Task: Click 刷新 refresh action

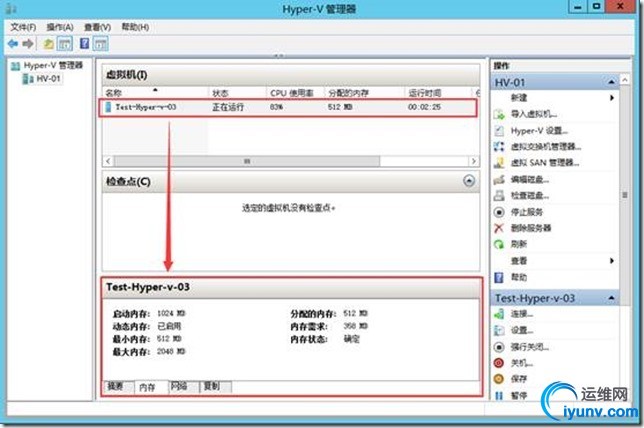Action: tap(519, 244)
